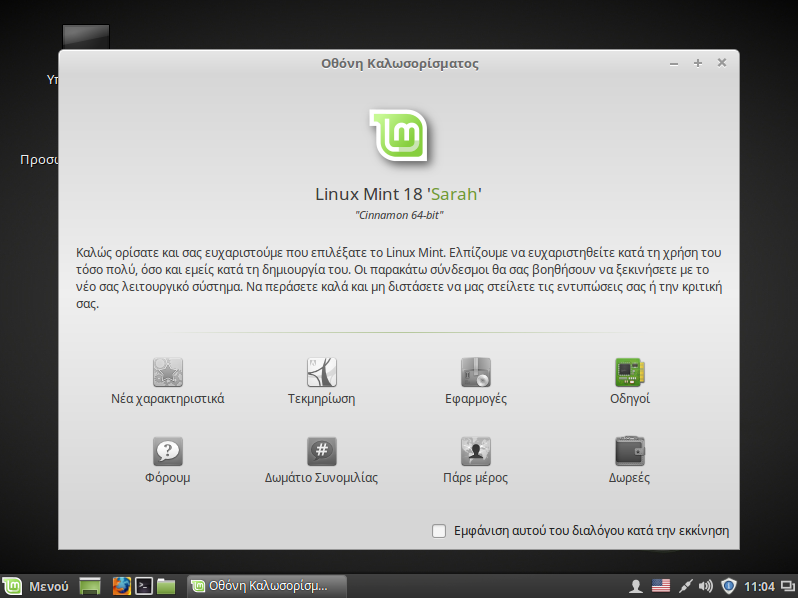This screenshot has width=798, height=598.
Task: Click the Φόρουμ label
Action: pos(167,477)
